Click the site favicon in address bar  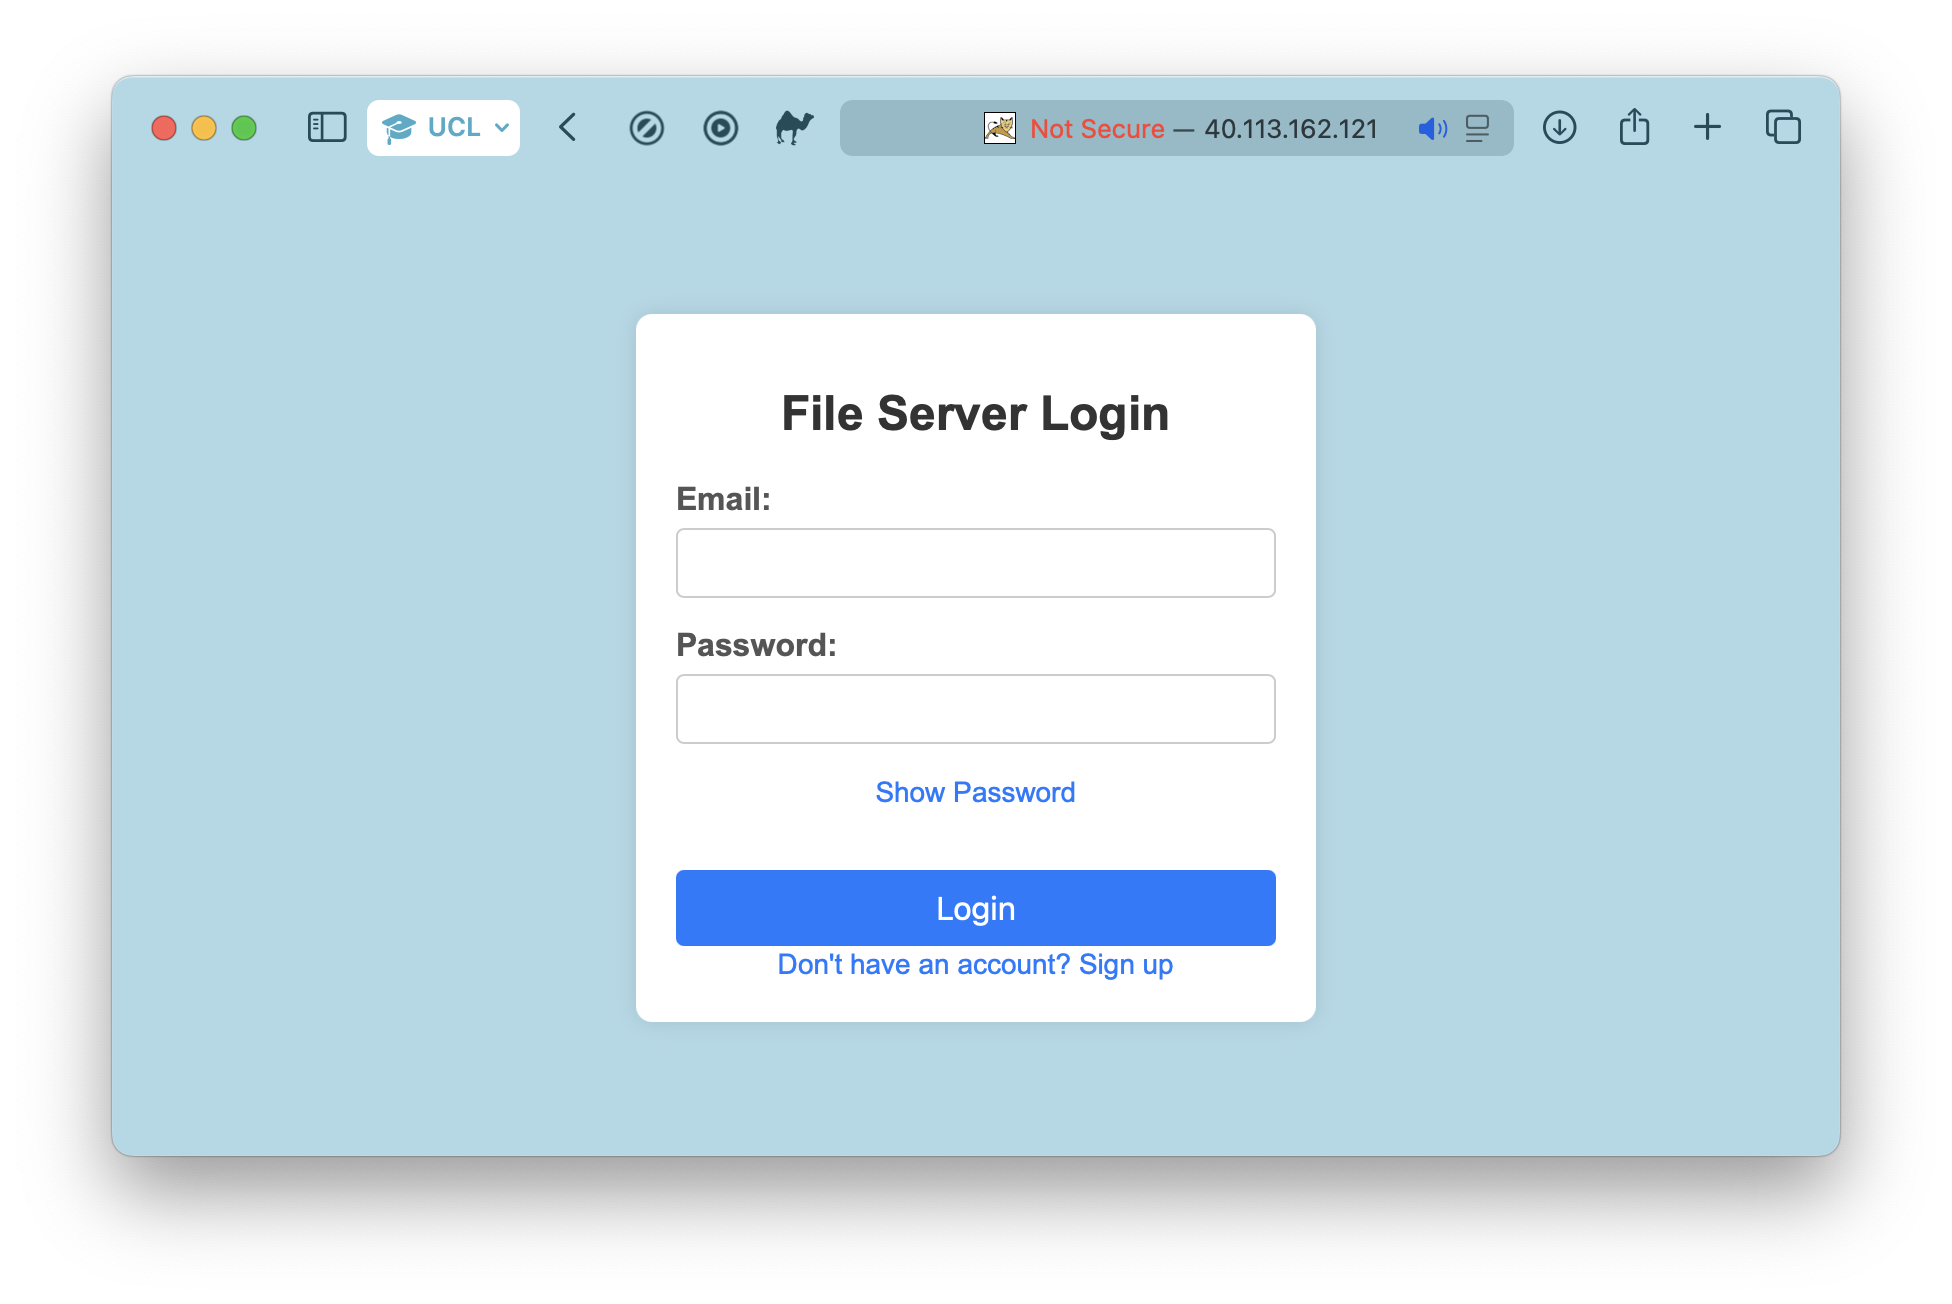[x=1000, y=128]
